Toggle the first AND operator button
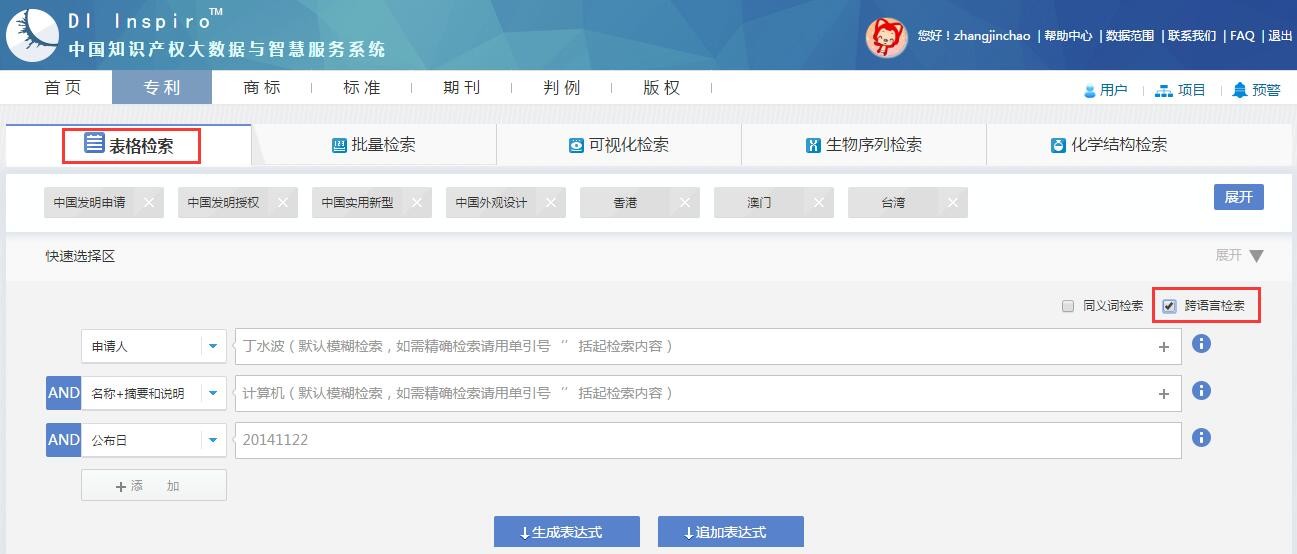This screenshot has width=1297, height=554. pos(63,393)
